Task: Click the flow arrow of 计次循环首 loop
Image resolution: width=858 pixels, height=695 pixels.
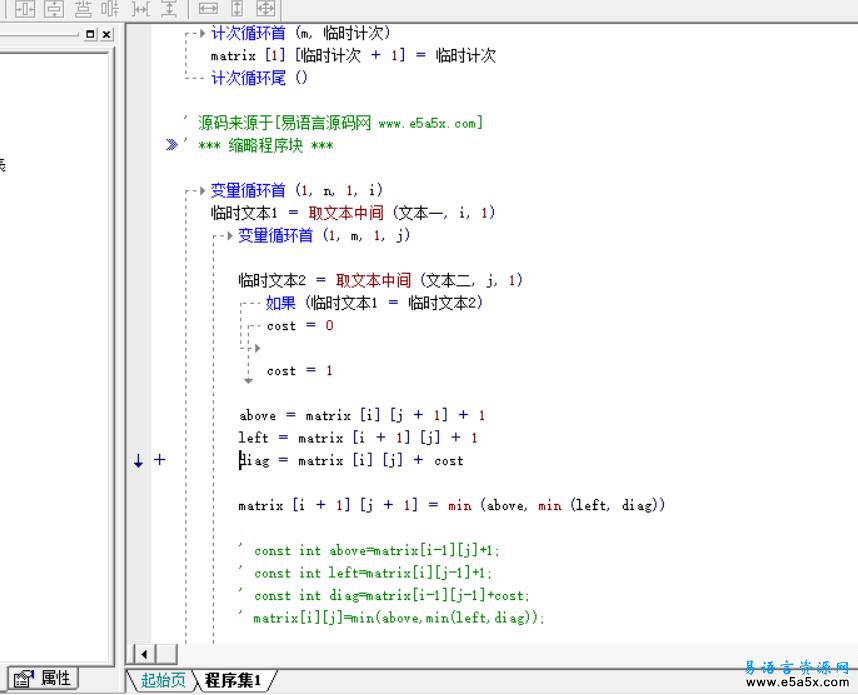Action: (x=202, y=33)
